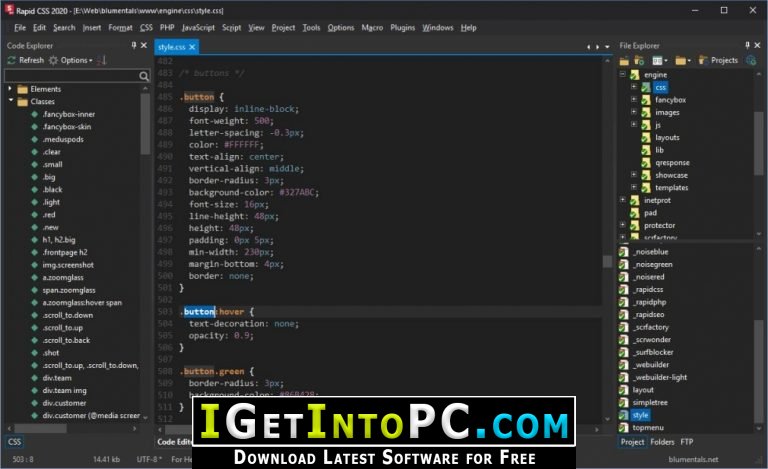Click the file tree vertical scrollbar thumb
The height and width of the screenshot is (469, 768).
(x=758, y=142)
